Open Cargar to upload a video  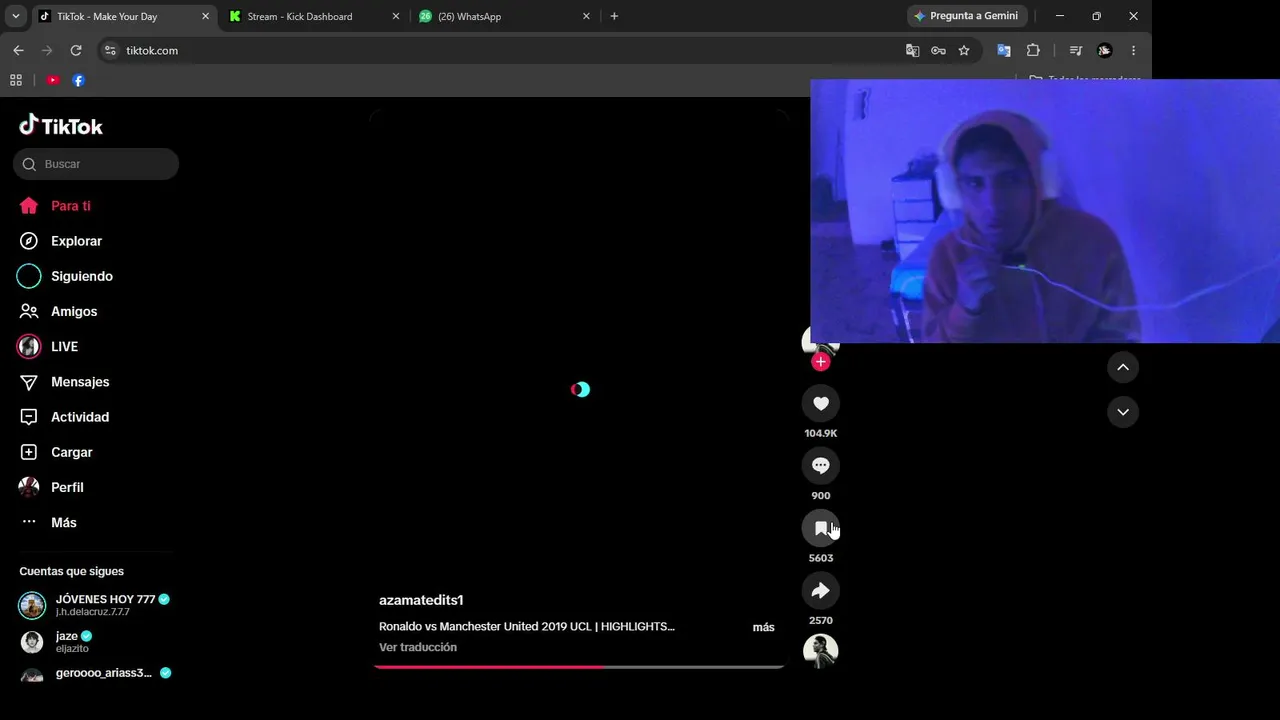tap(57, 452)
